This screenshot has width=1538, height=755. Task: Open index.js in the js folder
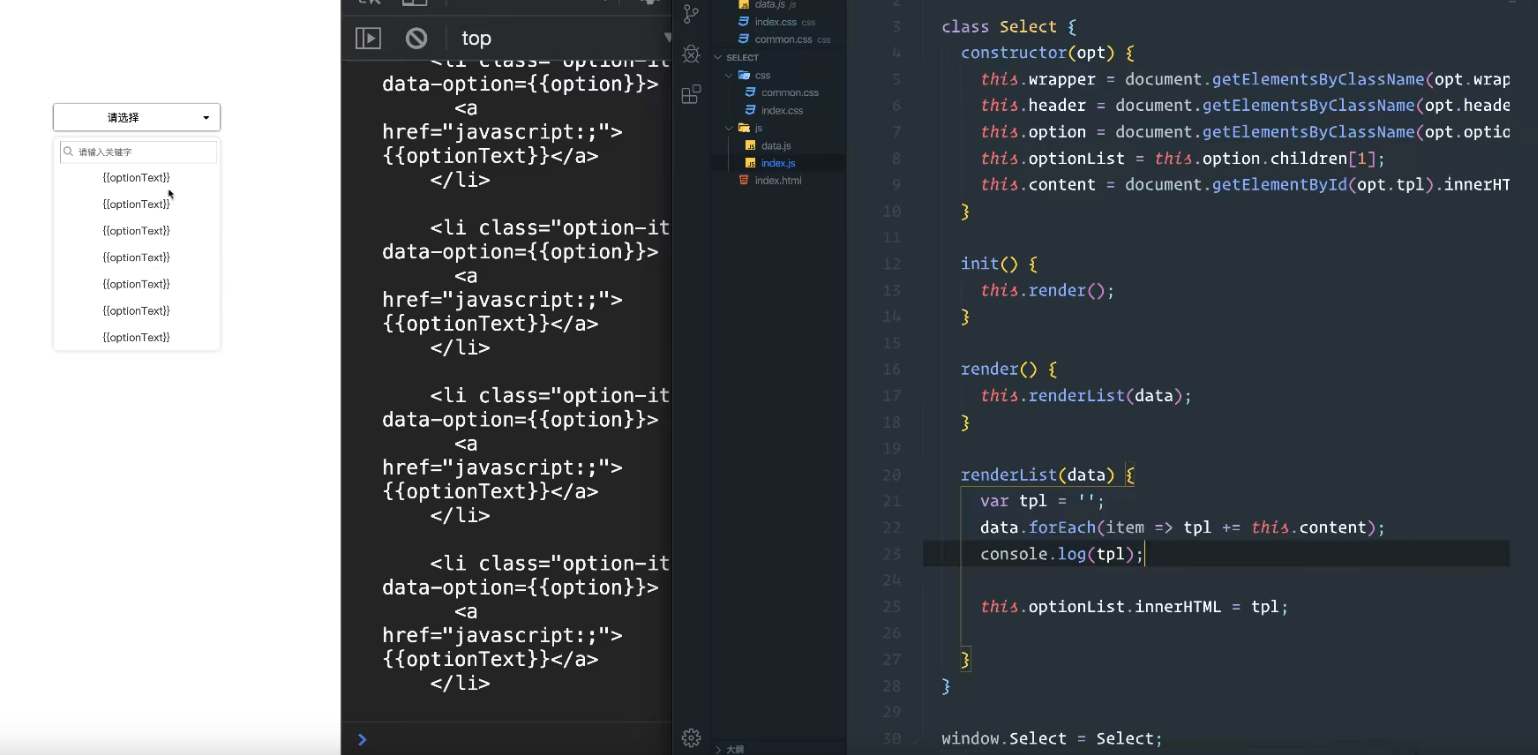tap(778, 163)
